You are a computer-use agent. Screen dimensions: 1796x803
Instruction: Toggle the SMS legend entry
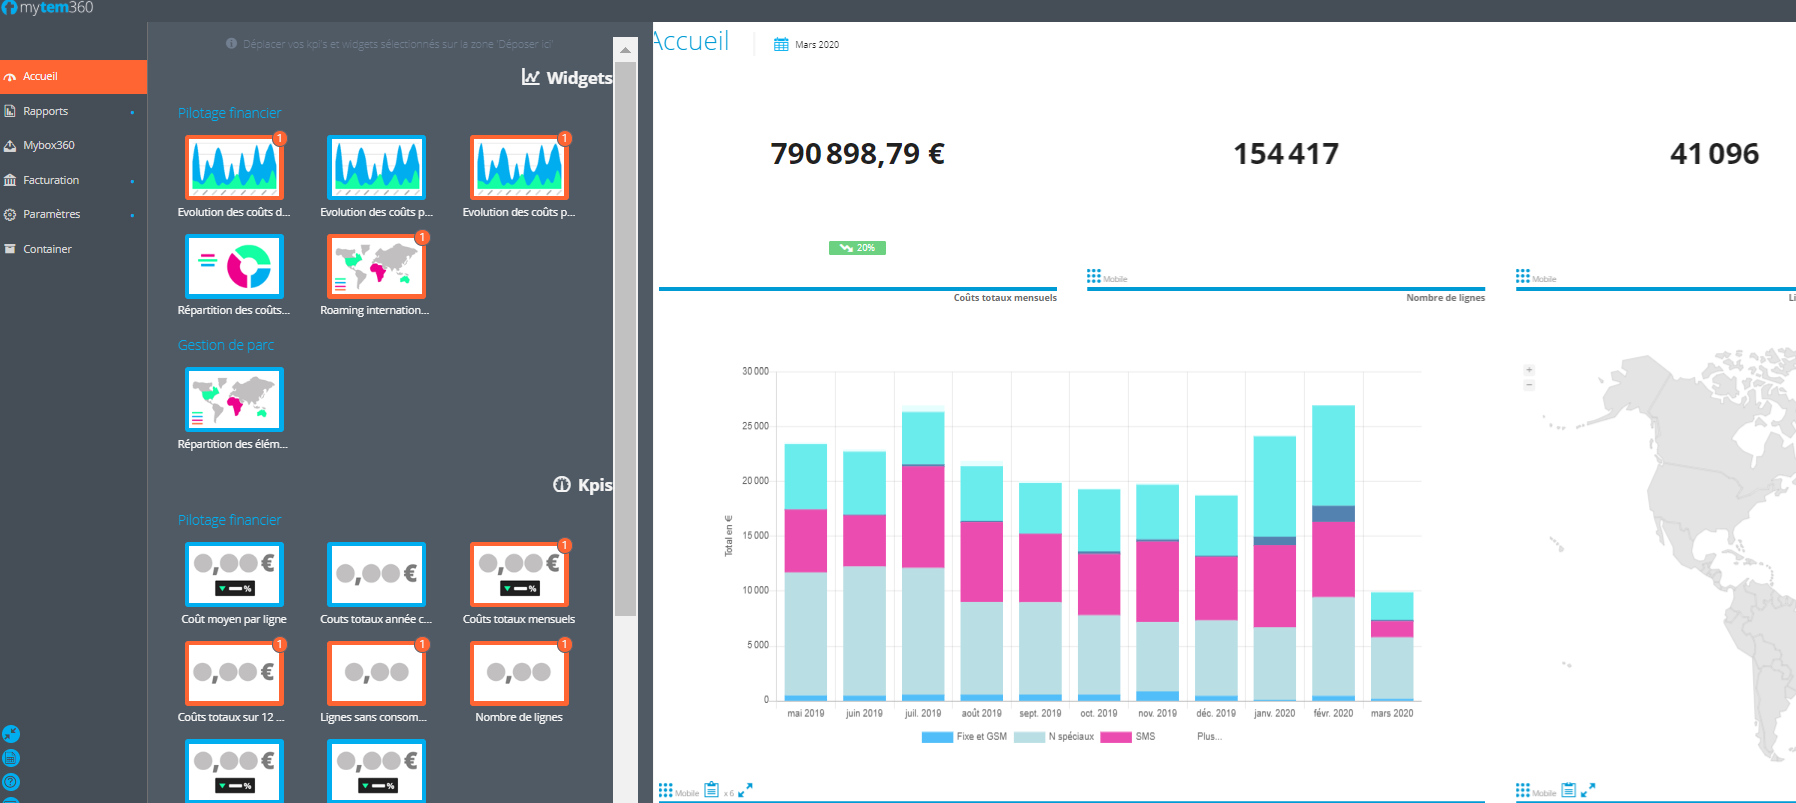click(1128, 737)
